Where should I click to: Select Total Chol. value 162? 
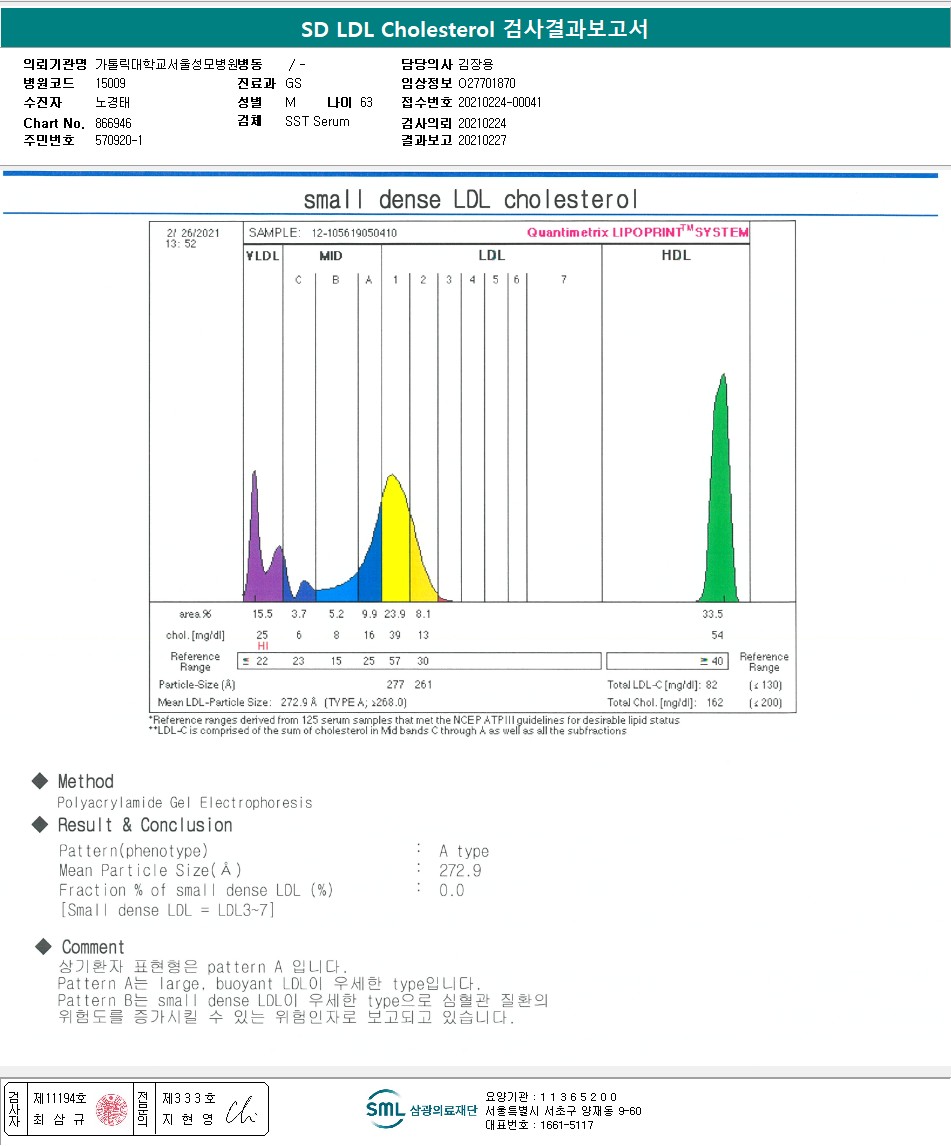coord(714,702)
